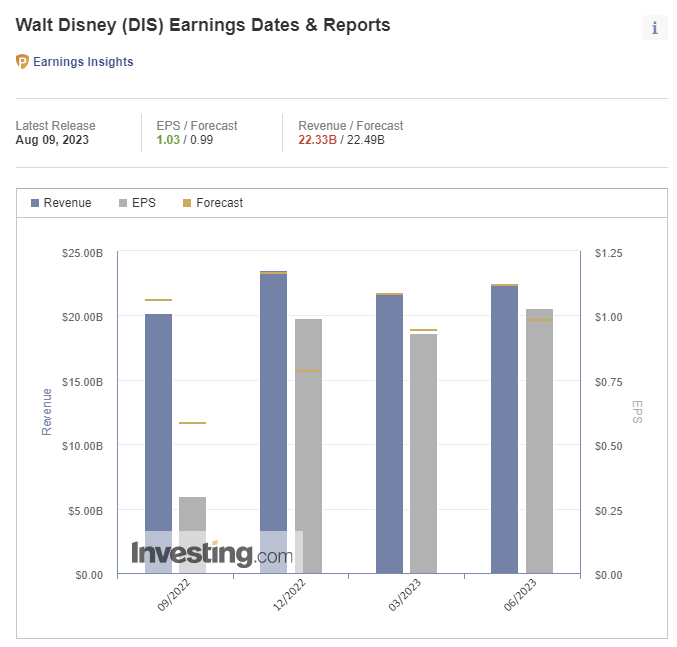This screenshot has height=647, width=677.
Task: Select the 03/2023 EPS bar
Action: click(423, 453)
